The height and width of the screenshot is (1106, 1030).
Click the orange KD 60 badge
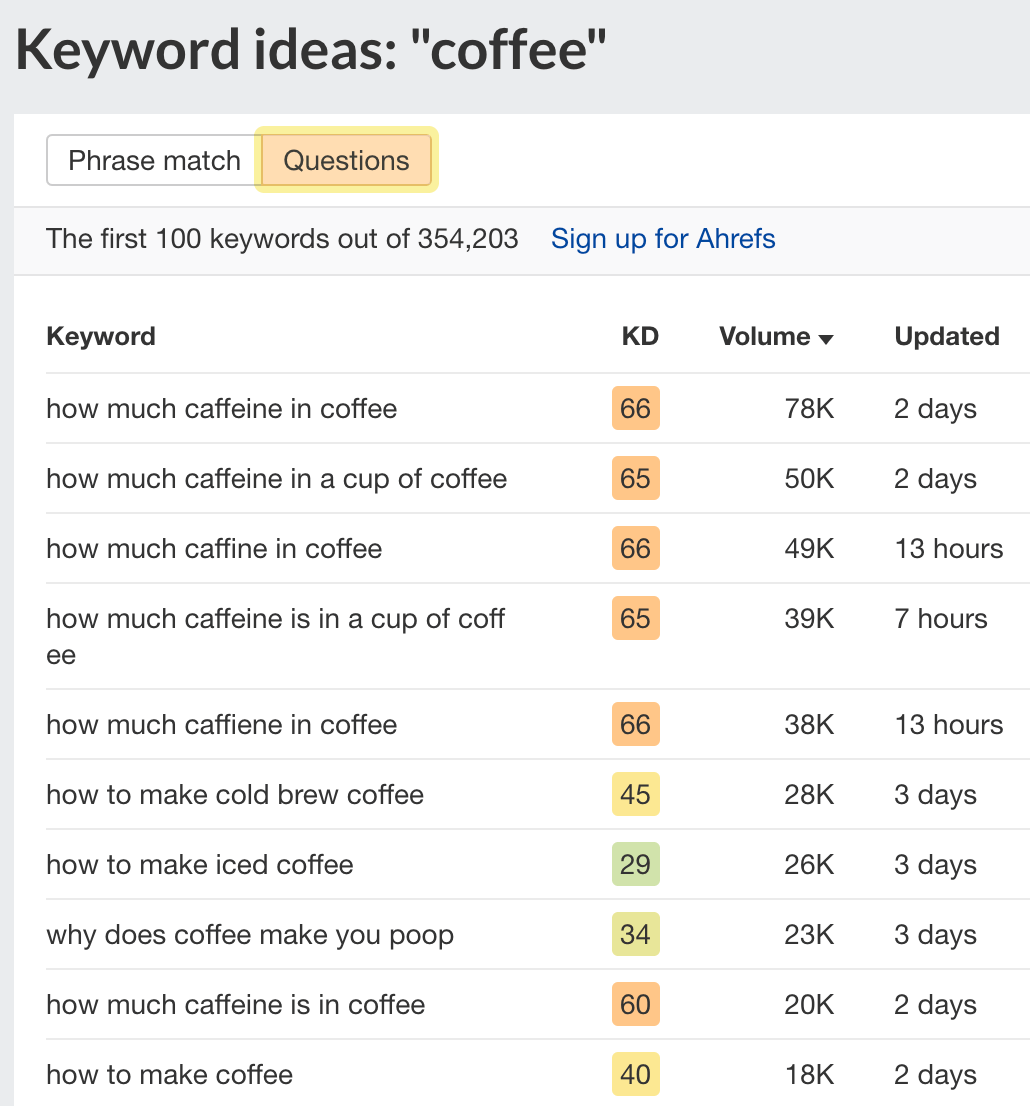point(635,1004)
